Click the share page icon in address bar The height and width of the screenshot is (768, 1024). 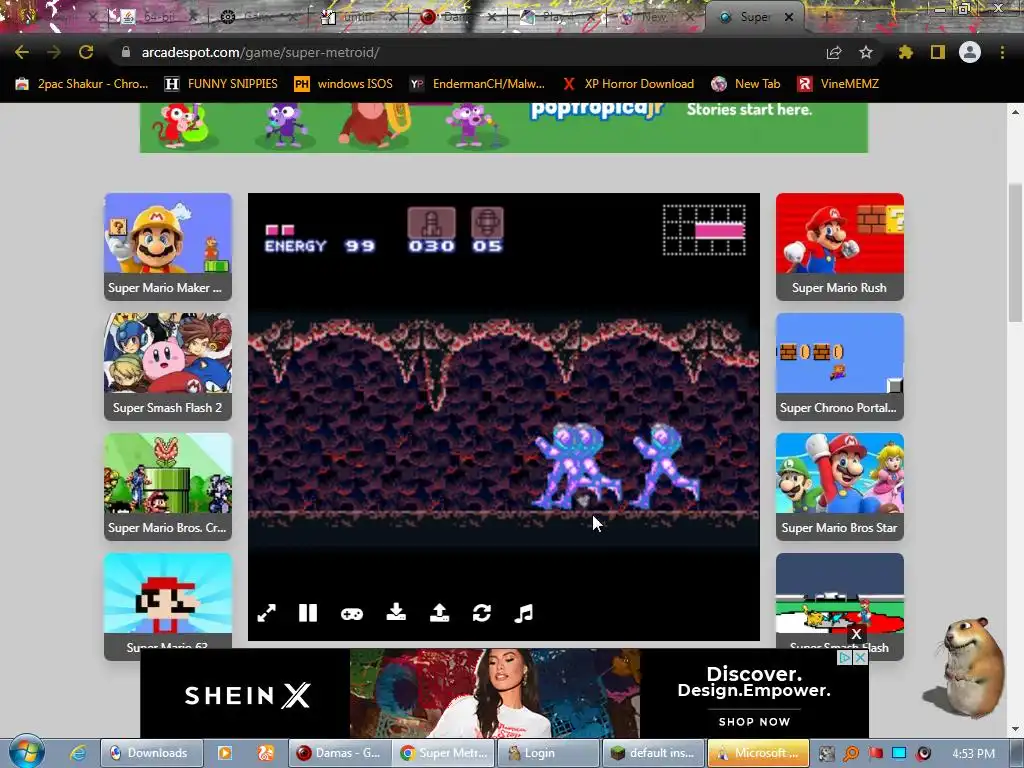[x=834, y=53]
